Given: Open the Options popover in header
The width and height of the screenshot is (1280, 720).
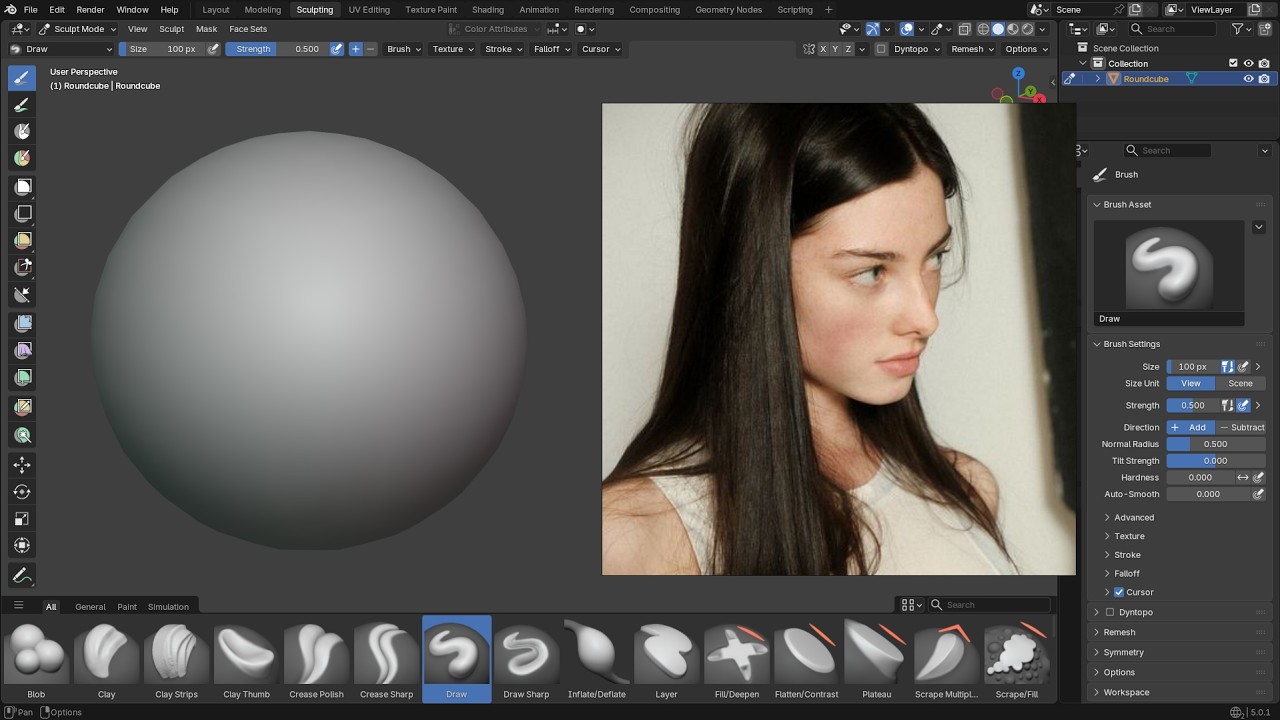Looking at the screenshot, I should 1026,49.
